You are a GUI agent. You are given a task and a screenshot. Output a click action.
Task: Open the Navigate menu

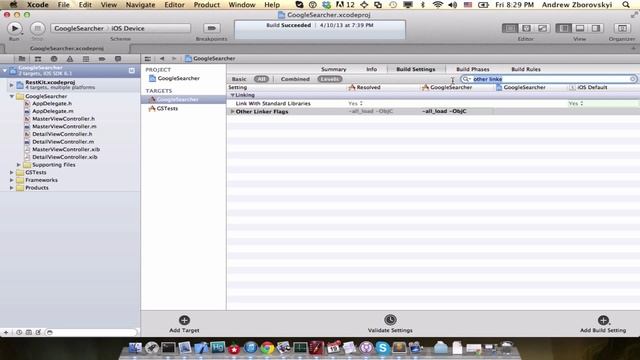[x=140, y=5]
